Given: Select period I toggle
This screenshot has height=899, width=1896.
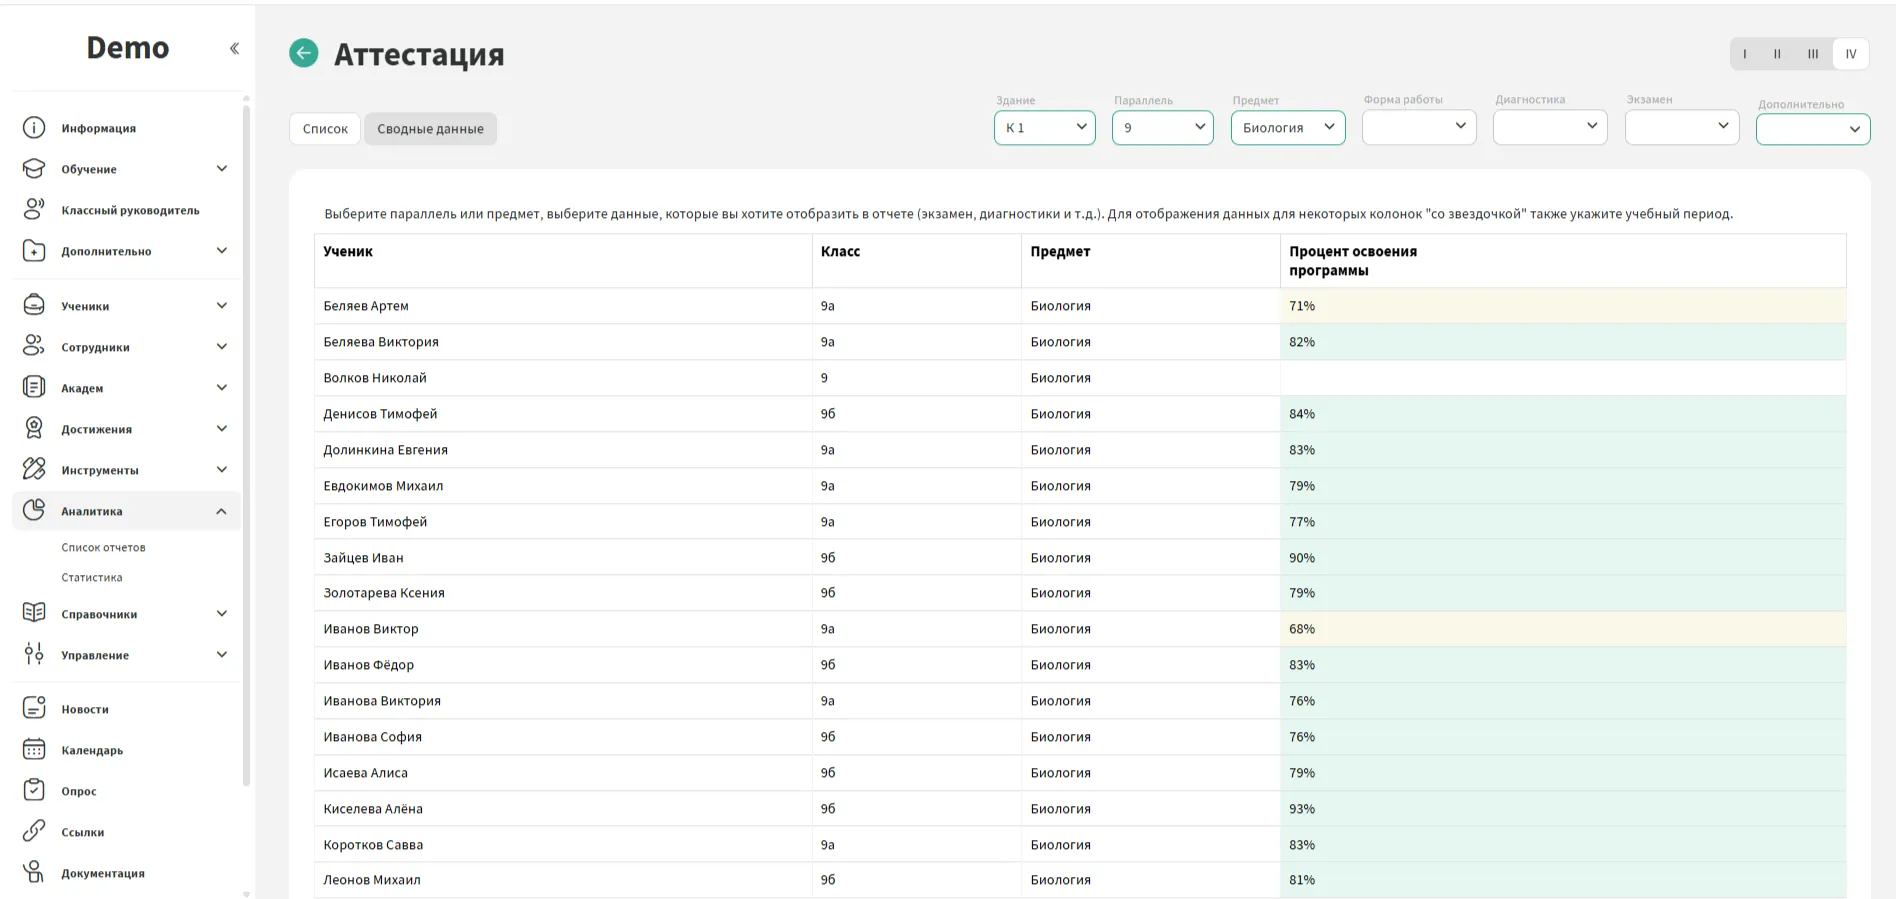Looking at the screenshot, I should 1745,54.
